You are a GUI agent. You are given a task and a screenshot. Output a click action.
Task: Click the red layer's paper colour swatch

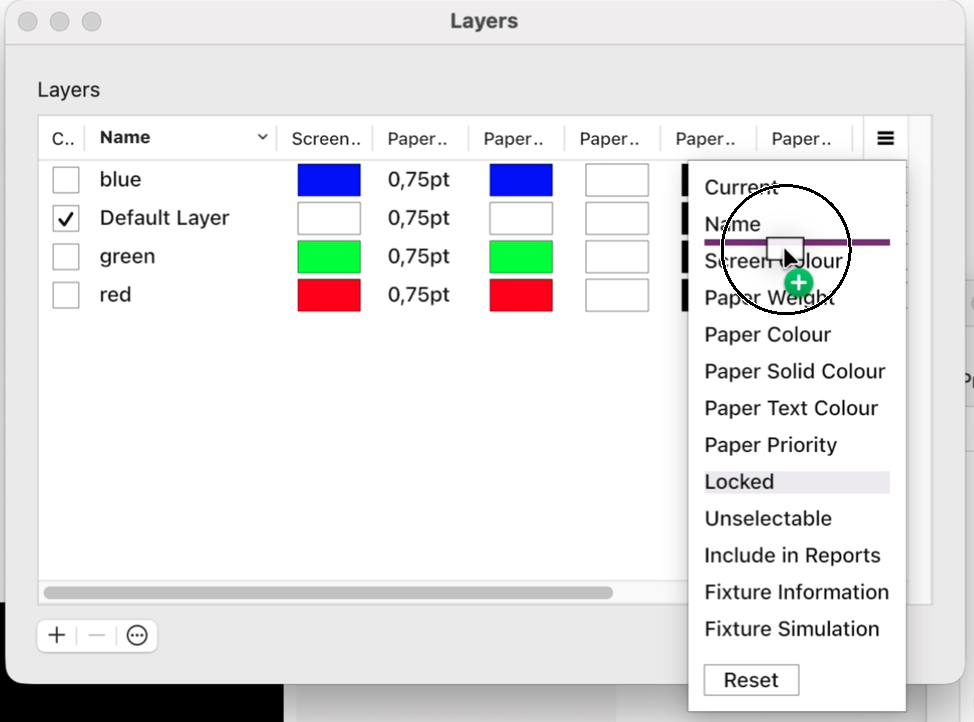[x=520, y=294]
